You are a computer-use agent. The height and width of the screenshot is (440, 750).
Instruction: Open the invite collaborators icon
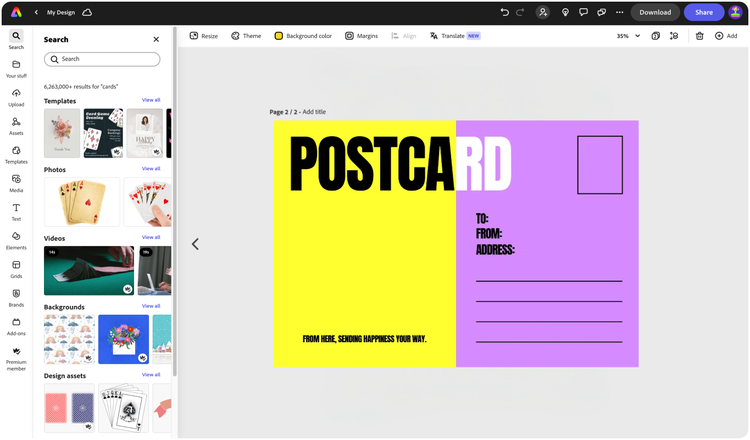pos(543,12)
